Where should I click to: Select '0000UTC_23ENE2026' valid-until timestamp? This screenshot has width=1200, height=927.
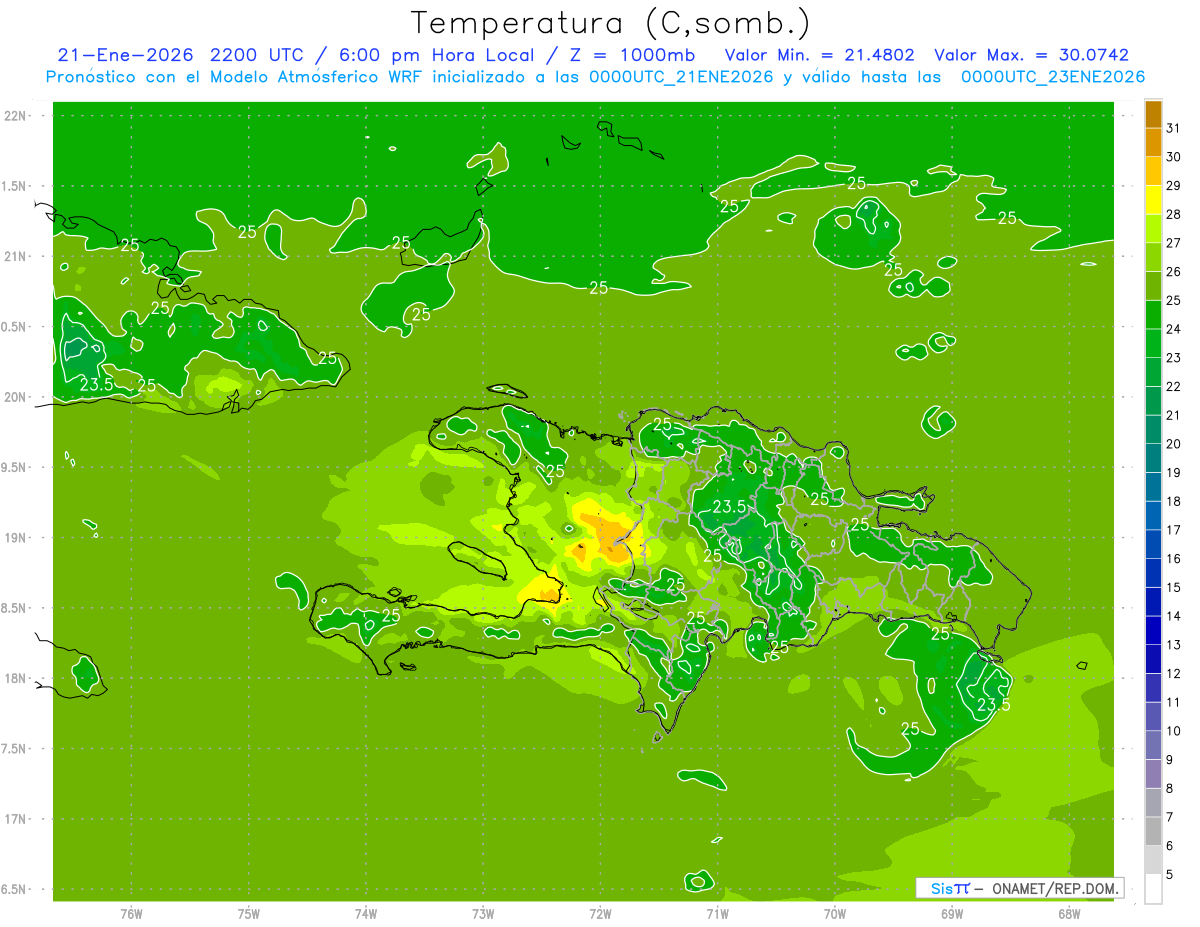(x=1052, y=77)
